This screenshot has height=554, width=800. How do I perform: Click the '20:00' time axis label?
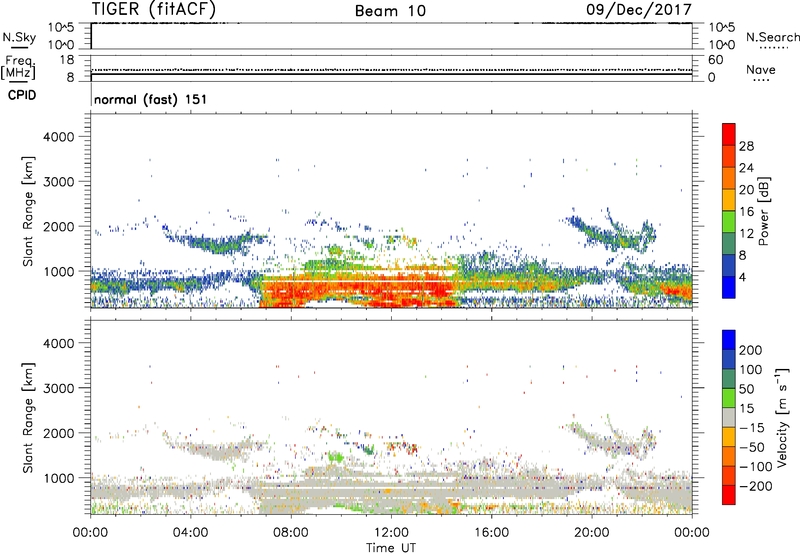coord(591,533)
